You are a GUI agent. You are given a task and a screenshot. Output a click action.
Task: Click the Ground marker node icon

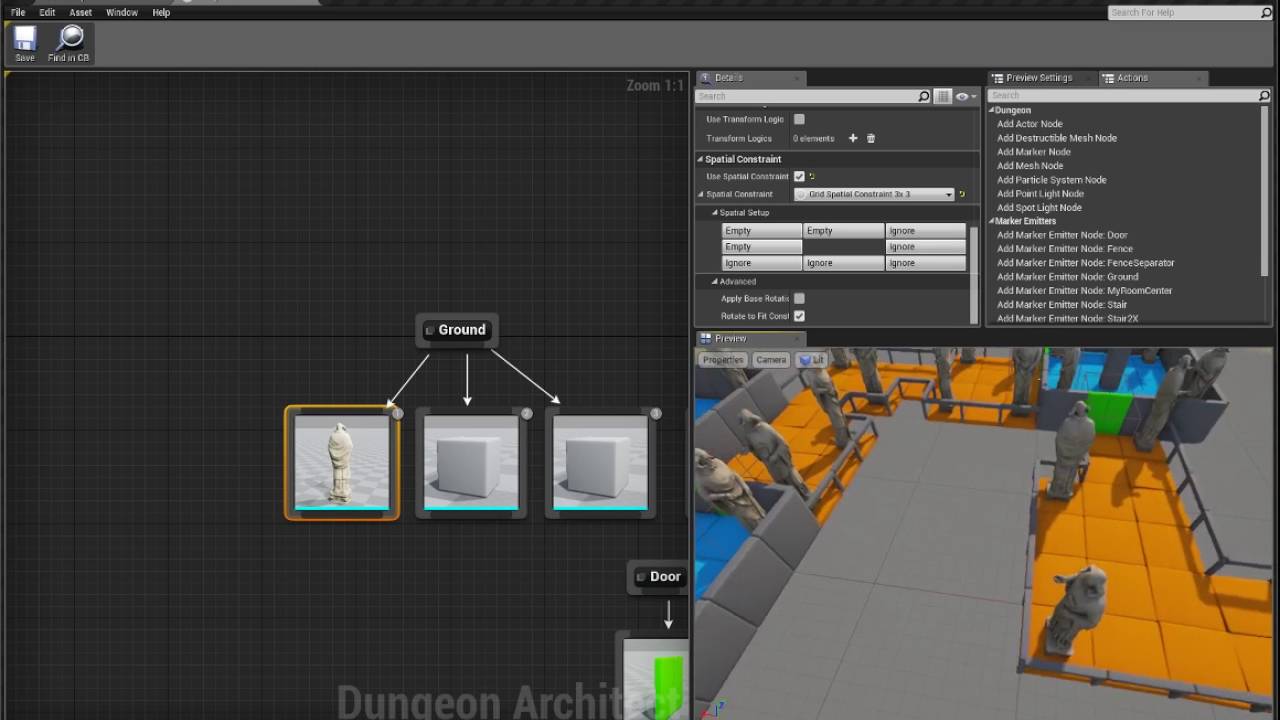(x=430, y=330)
